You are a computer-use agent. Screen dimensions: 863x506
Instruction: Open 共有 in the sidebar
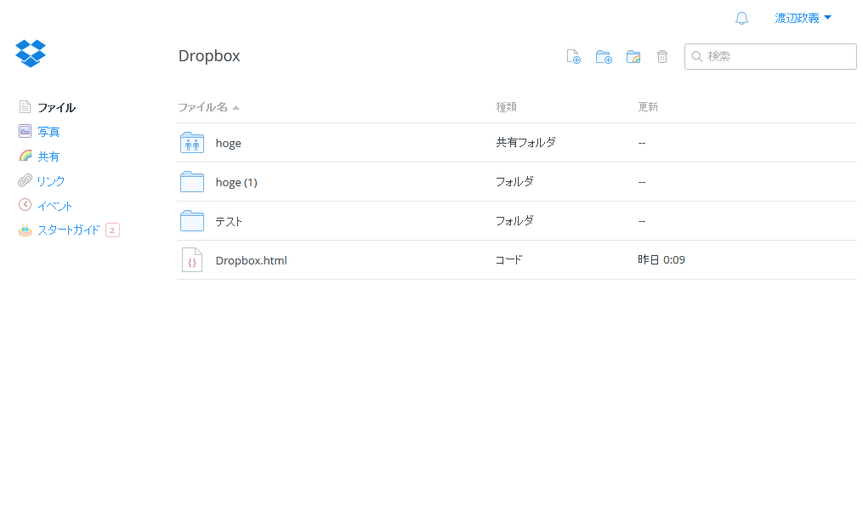(48, 156)
